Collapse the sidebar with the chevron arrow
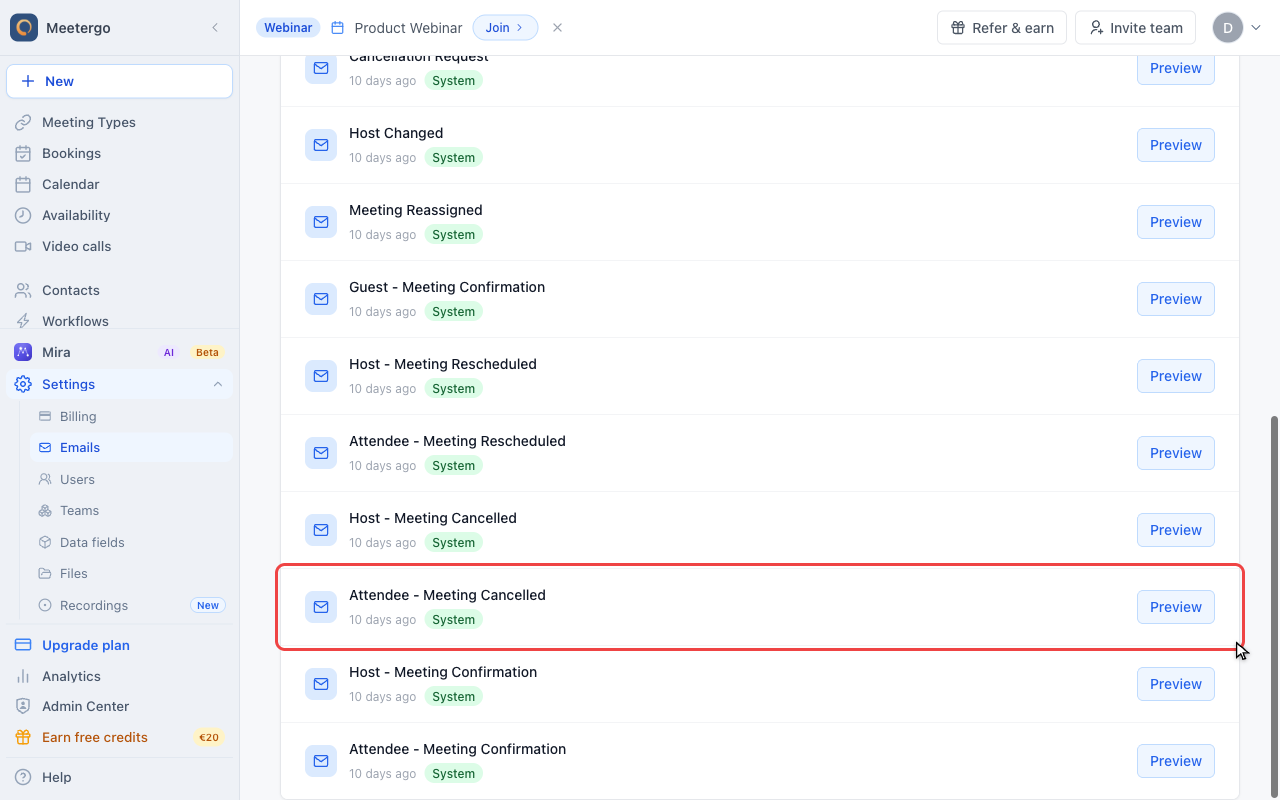Viewport: 1280px width, 800px height. pyautogui.click(x=215, y=28)
